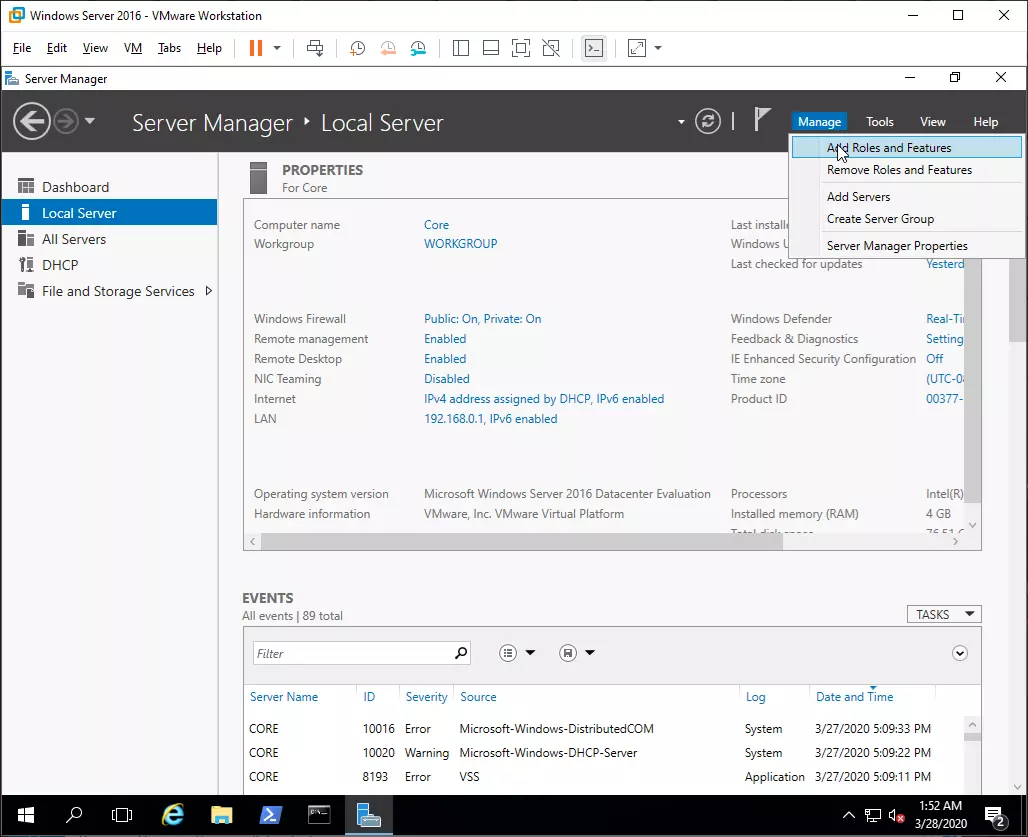Image resolution: width=1028 pixels, height=837 pixels.
Task: Click the back navigation arrow
Action: (32, 122)
